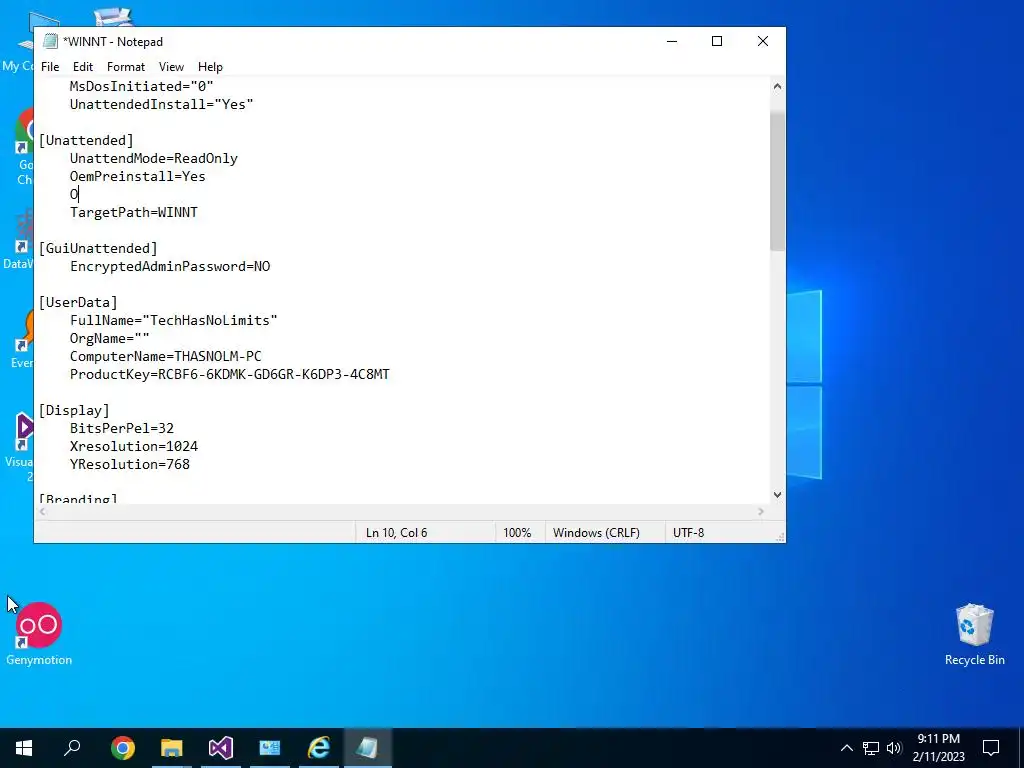Viewport: 1024px width, 768px height.
Task: Select the Recycle Bin desktop icon
Action: click(x=974, y=633)
